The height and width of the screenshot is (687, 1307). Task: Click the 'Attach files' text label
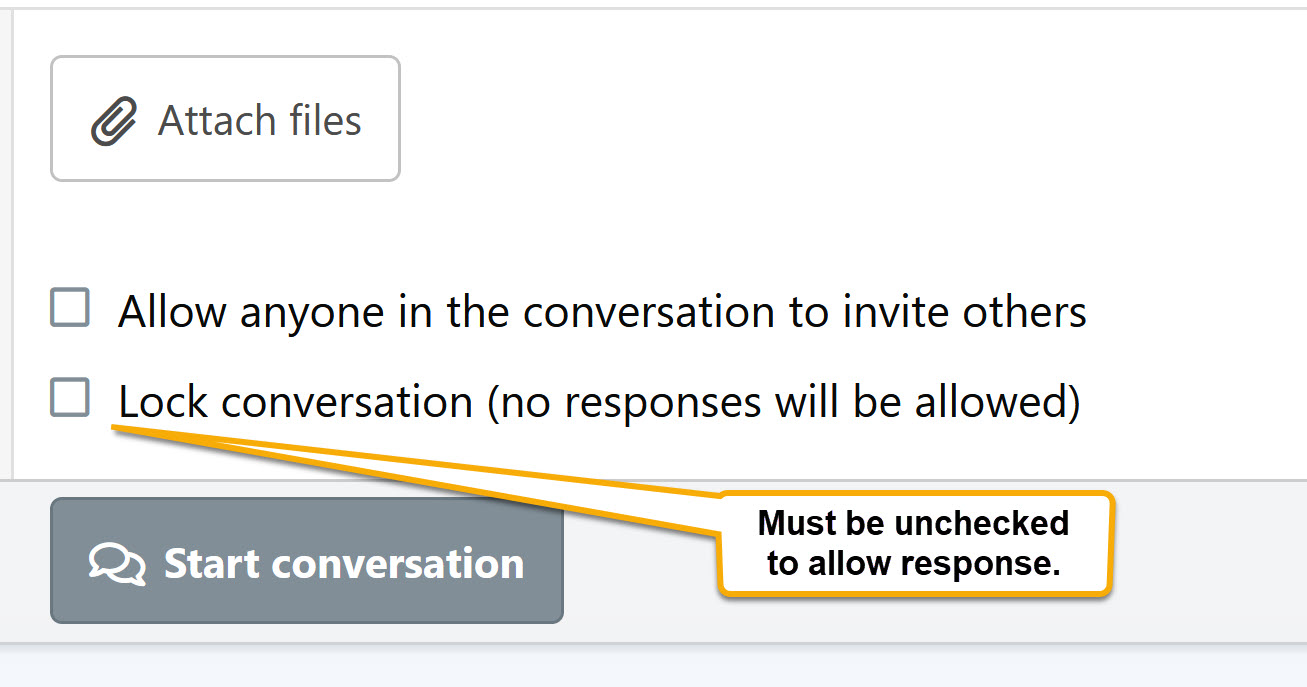click(x=260, y=121)
